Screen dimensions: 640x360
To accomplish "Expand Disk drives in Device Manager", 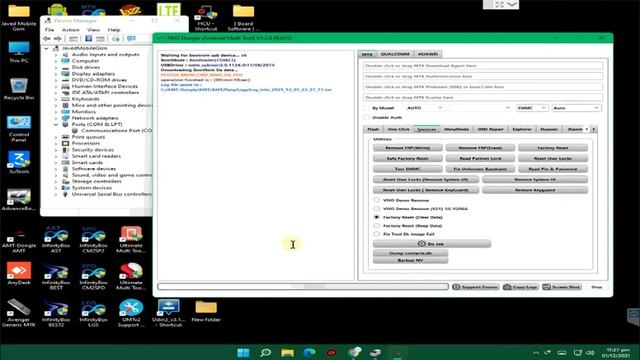I will pos(56,67).
